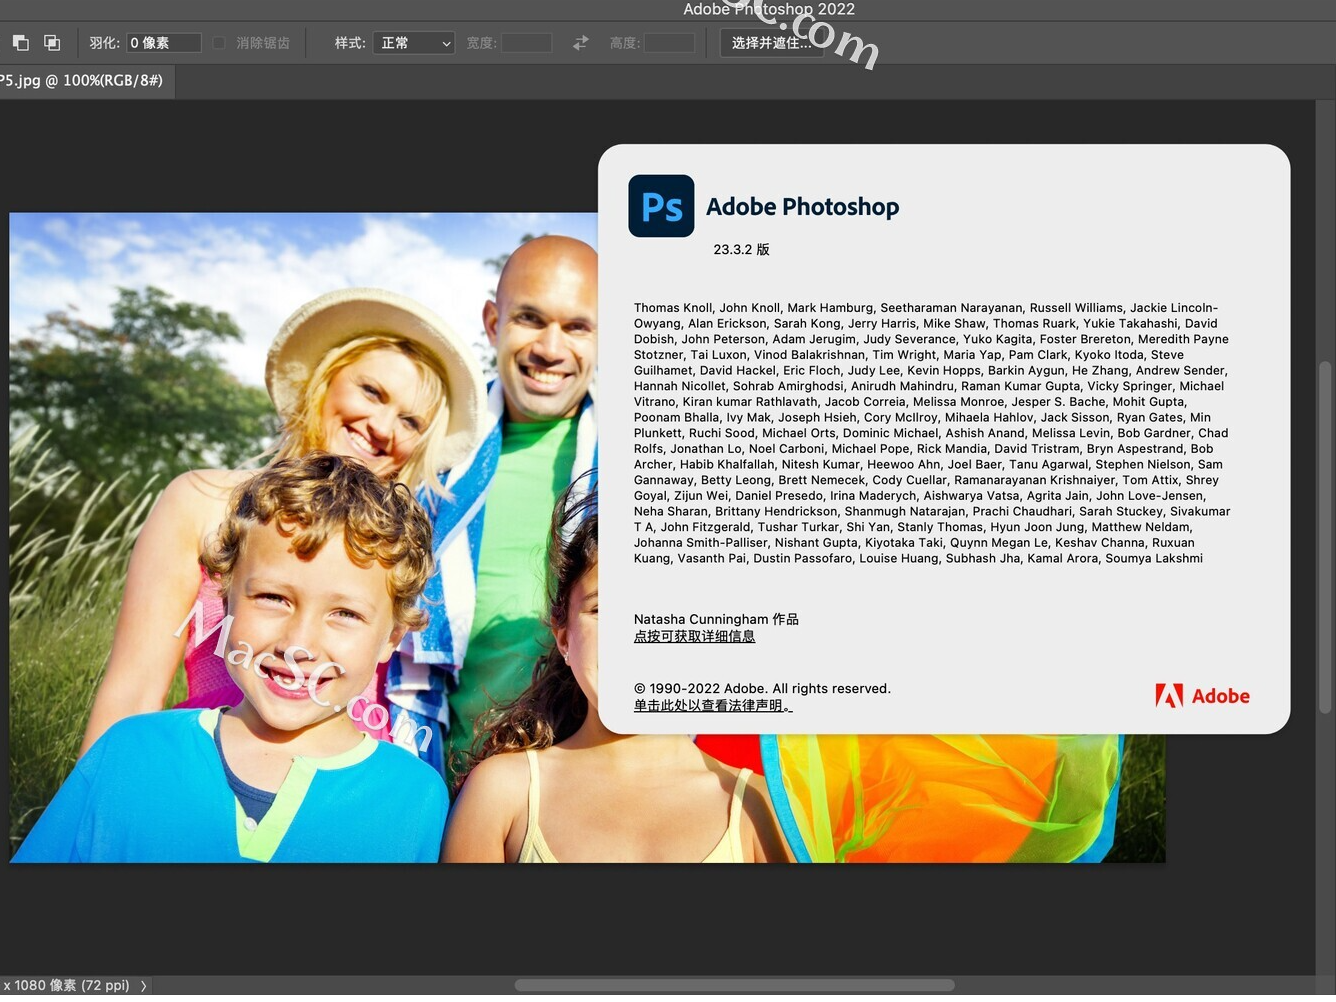This screenshot has width=1336, height=1002.
Task: Enable the 消除锯齿 anti-alias checkbox
Action: tap(218, 42)
